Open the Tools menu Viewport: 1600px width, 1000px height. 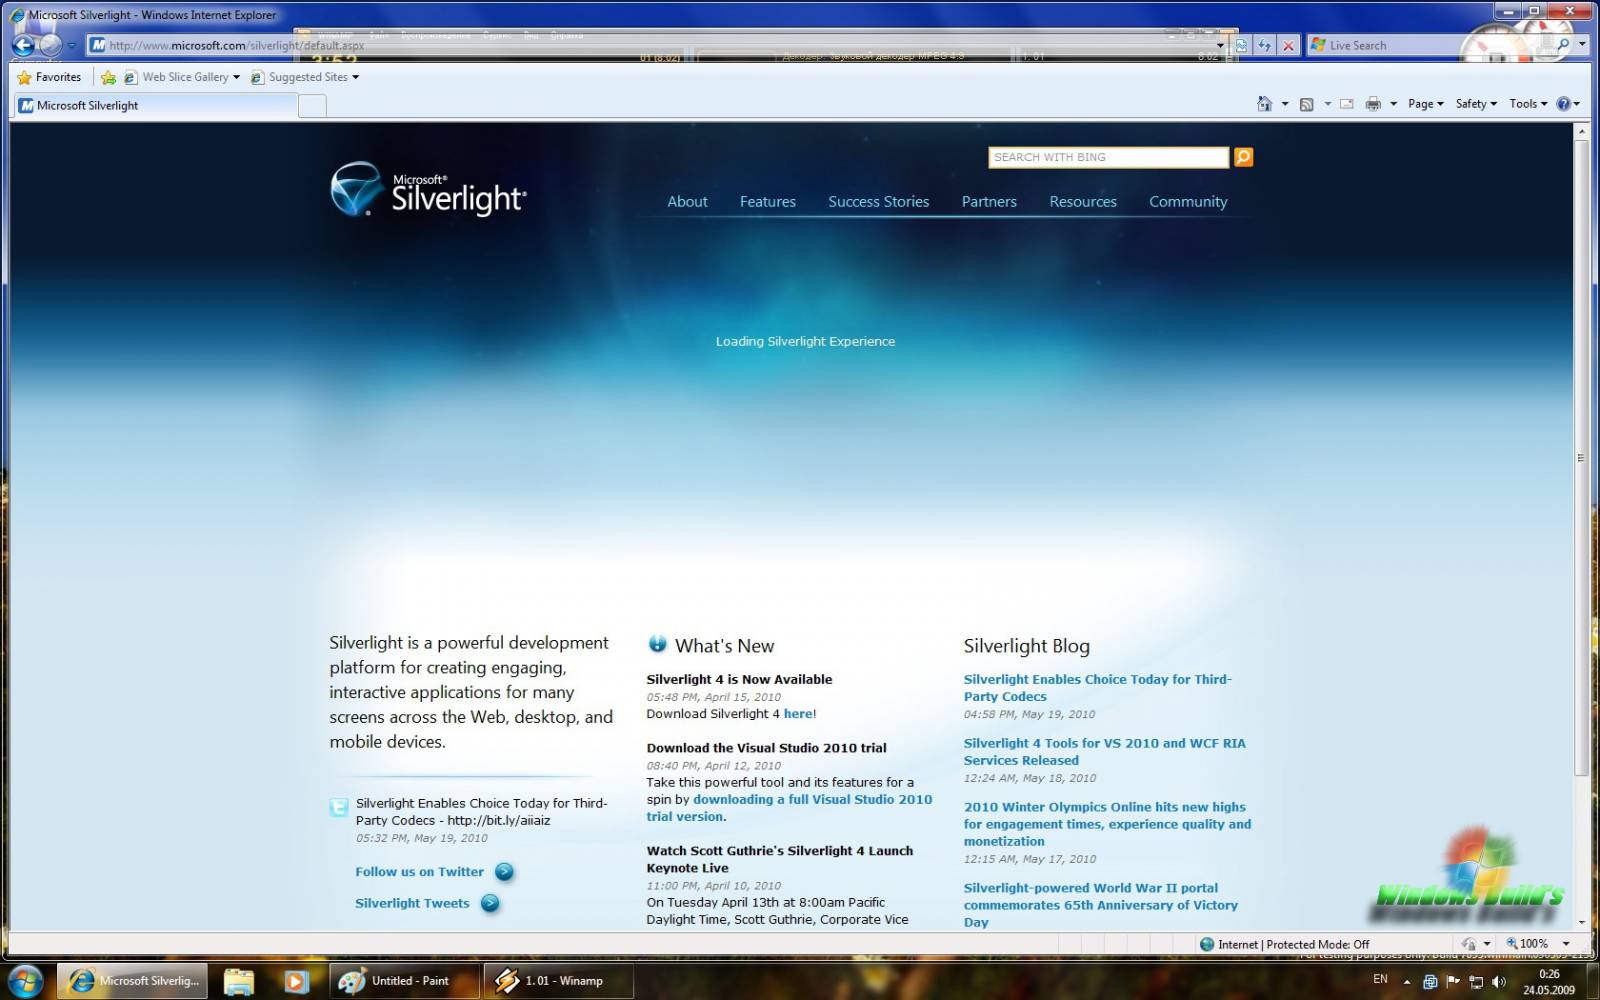(x=1528, y=104)
